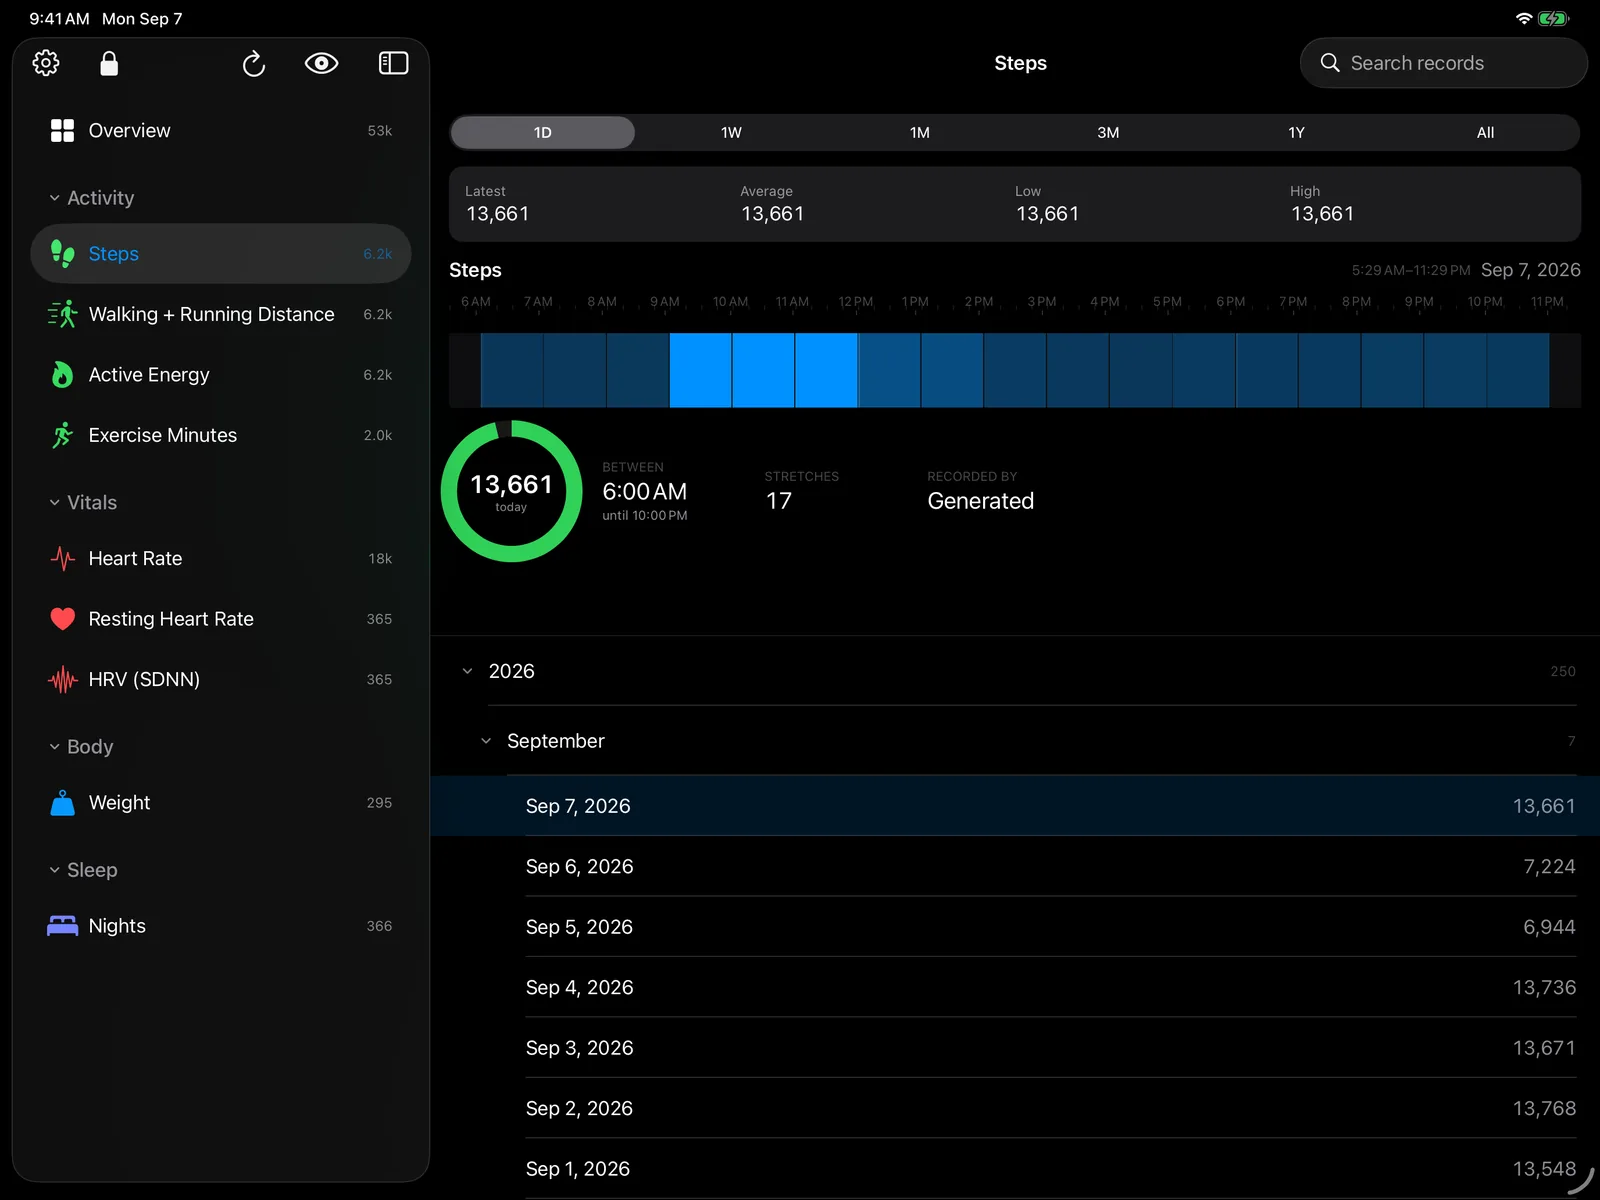Viewport: 1600px width, 1200px height.
Task: Click the bright 11 AM chart bar
Action: click(826, 370)
